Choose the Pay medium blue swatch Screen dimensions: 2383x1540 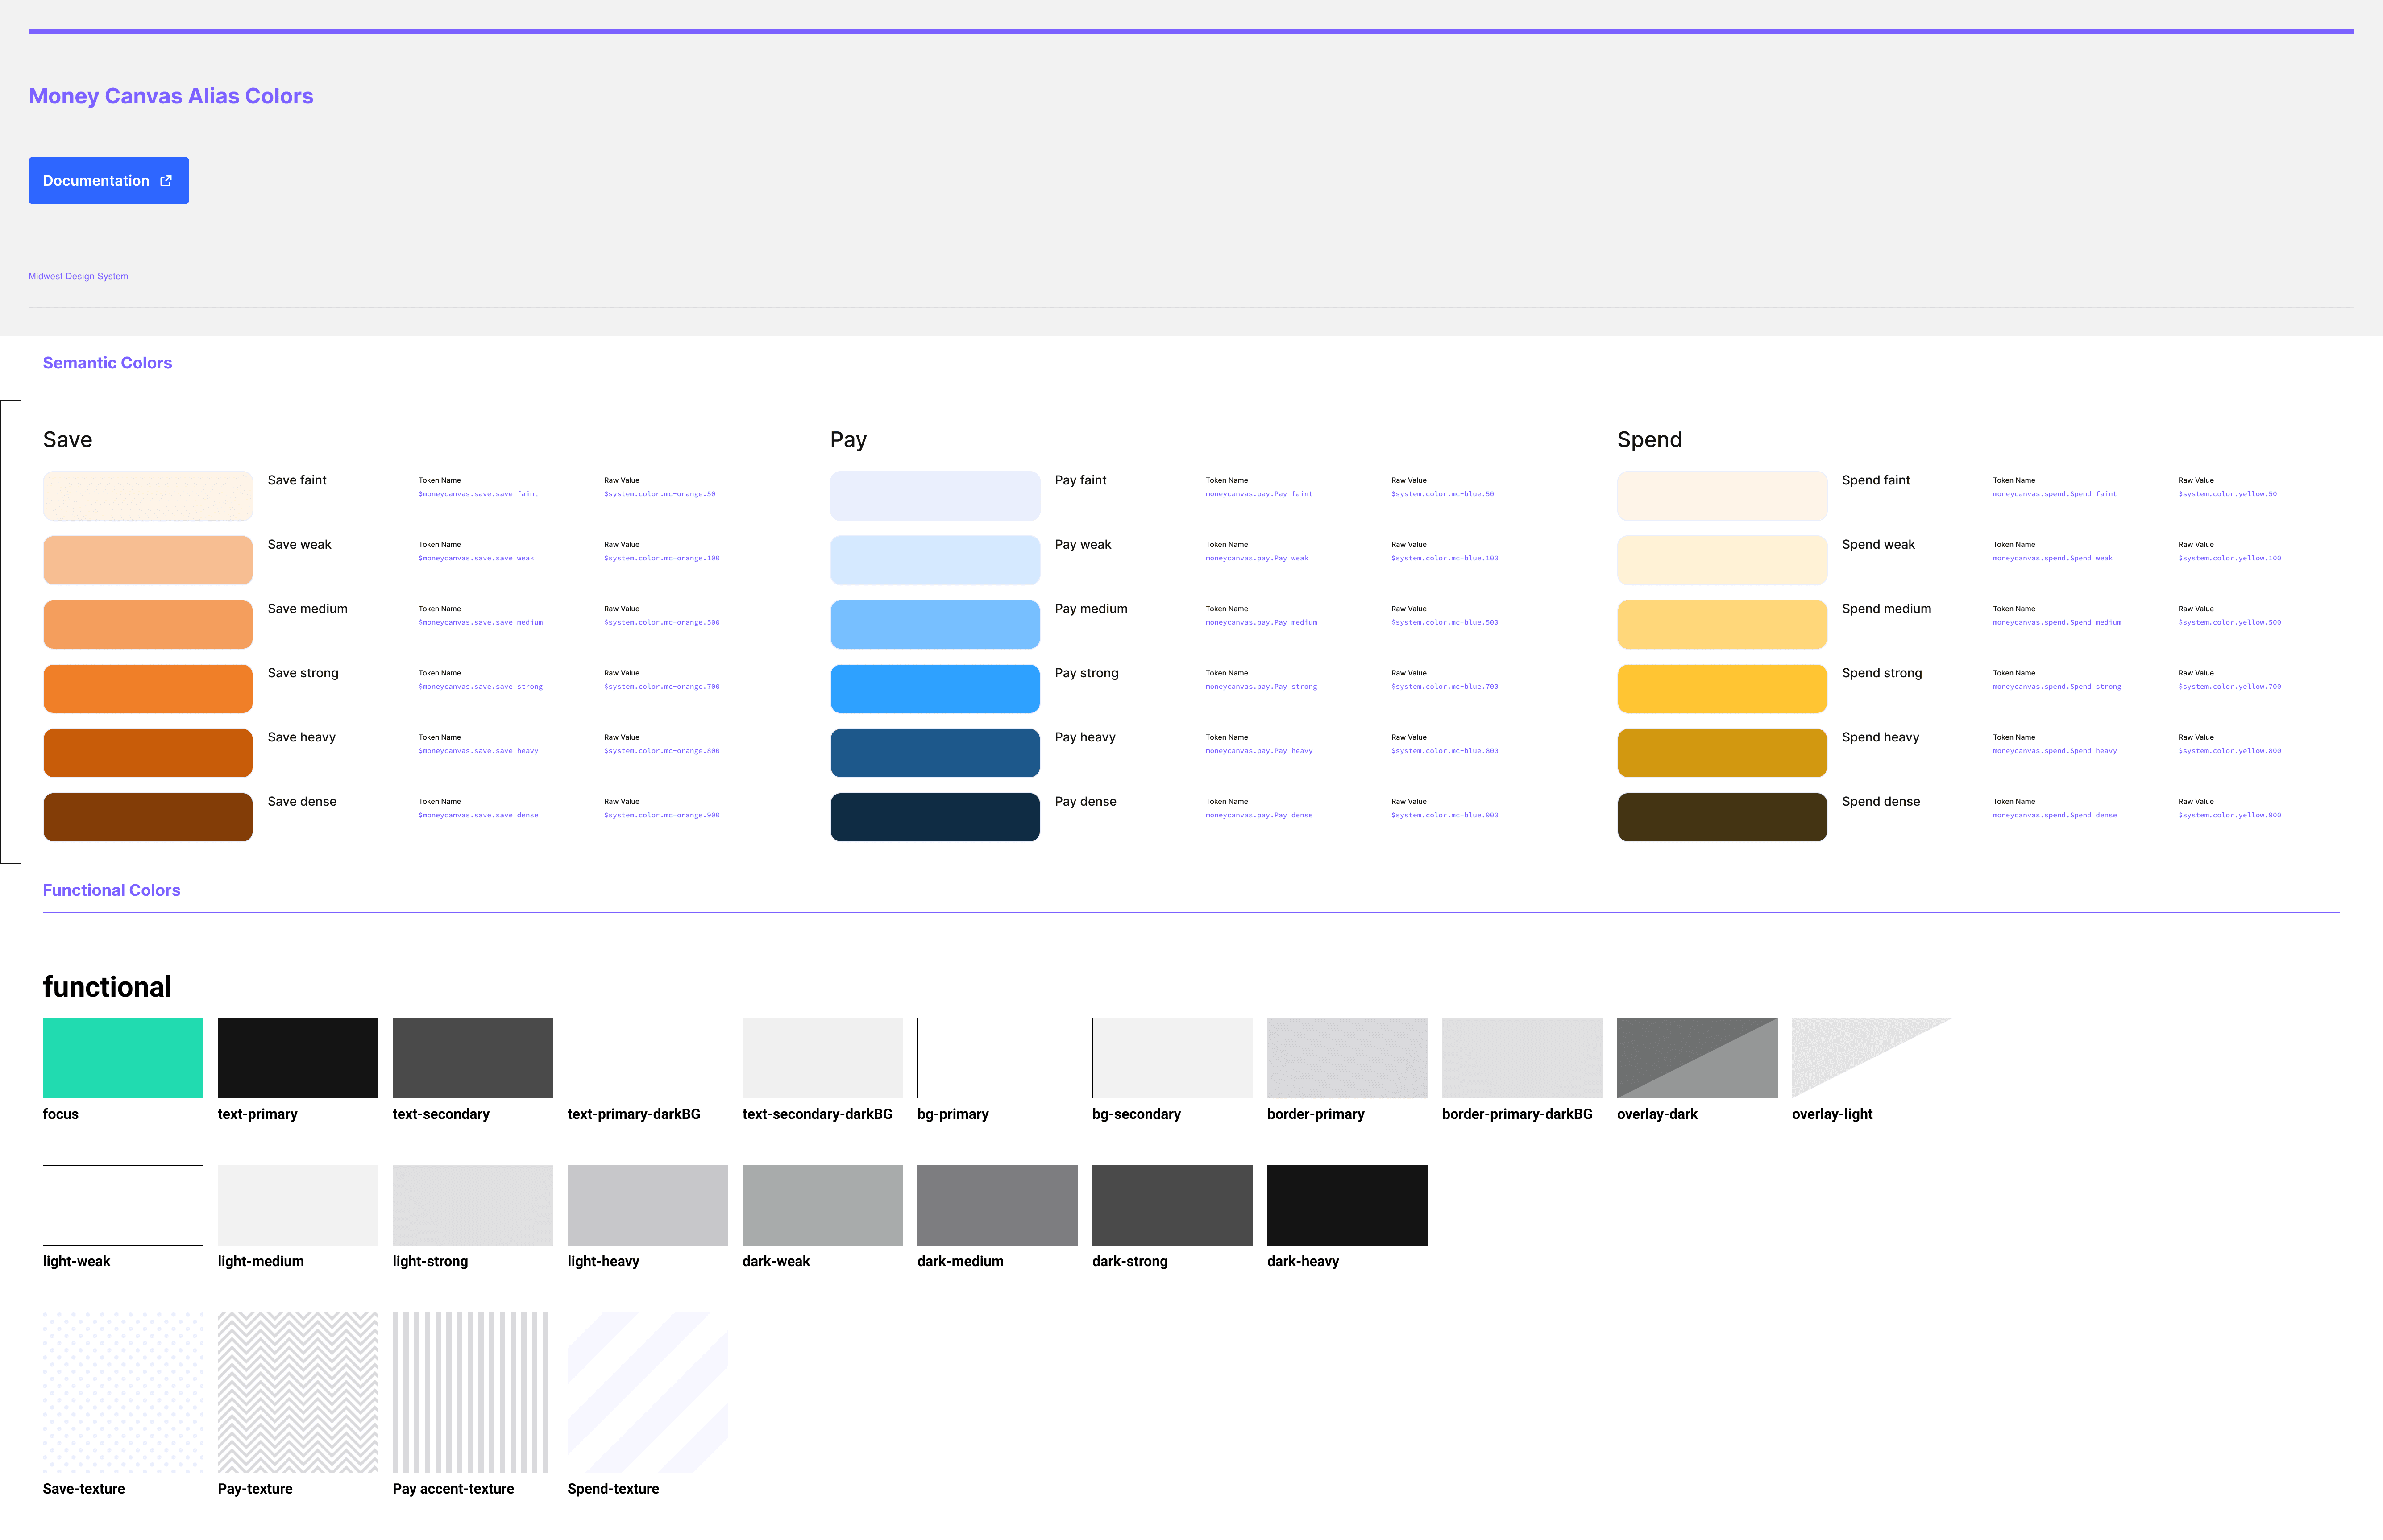click(x=935, y=624)
